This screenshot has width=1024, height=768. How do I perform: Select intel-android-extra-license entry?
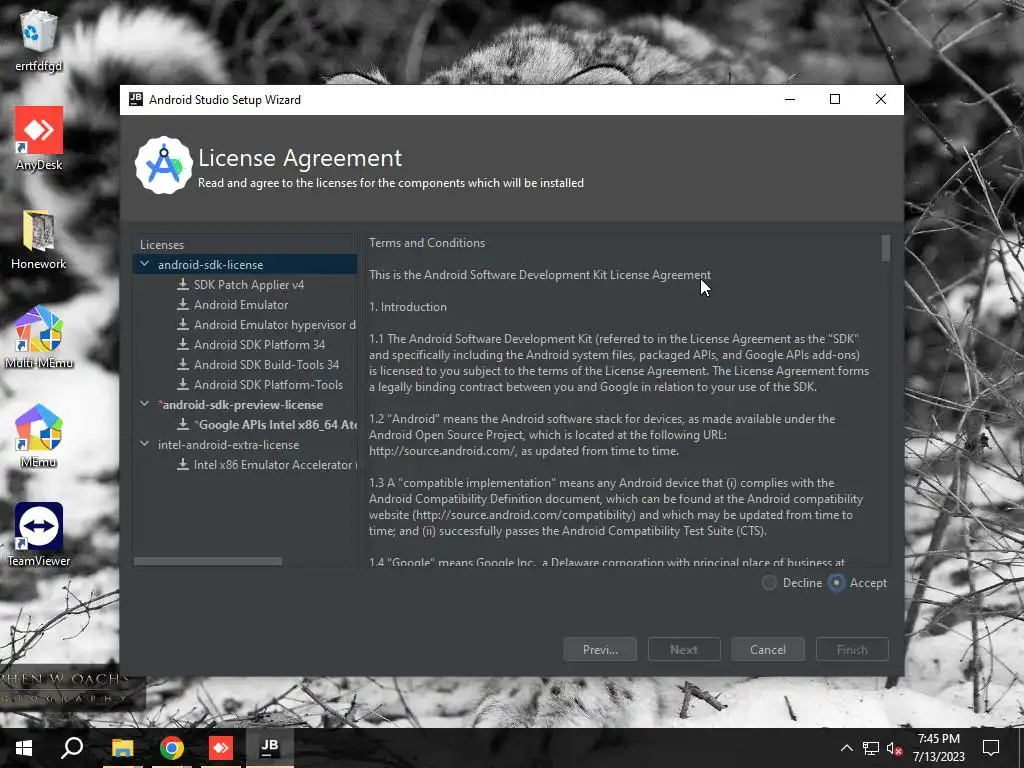tap(229, 445)
